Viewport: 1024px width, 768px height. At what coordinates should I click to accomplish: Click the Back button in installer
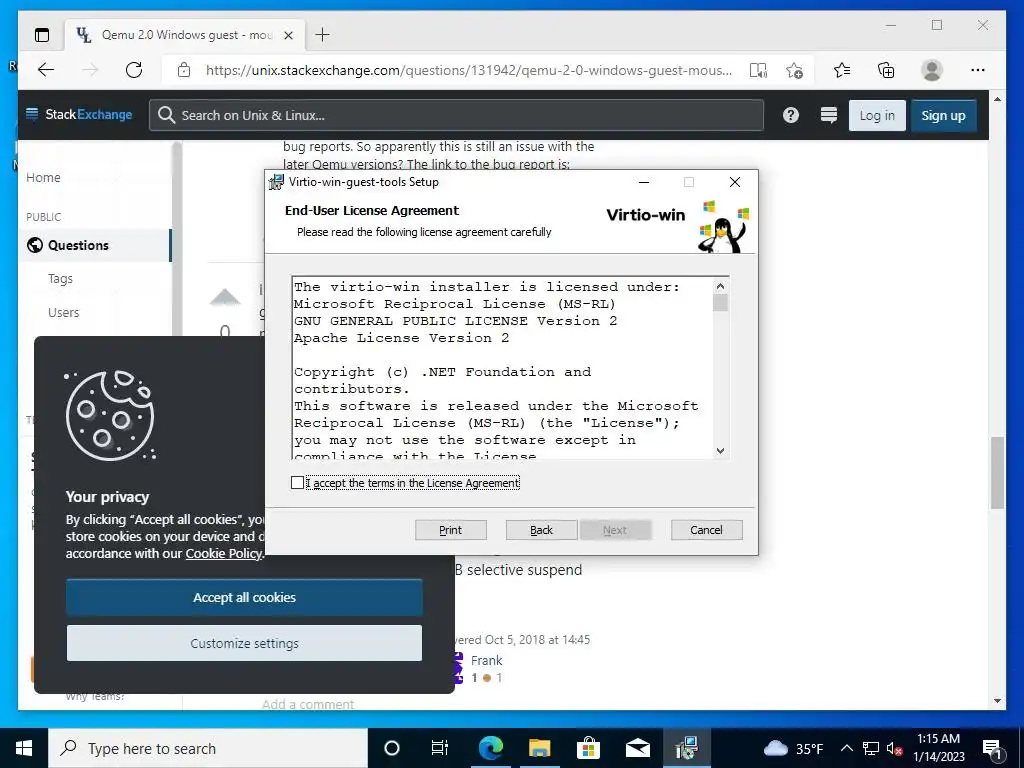pyautogui.click(x=541, y=530)
